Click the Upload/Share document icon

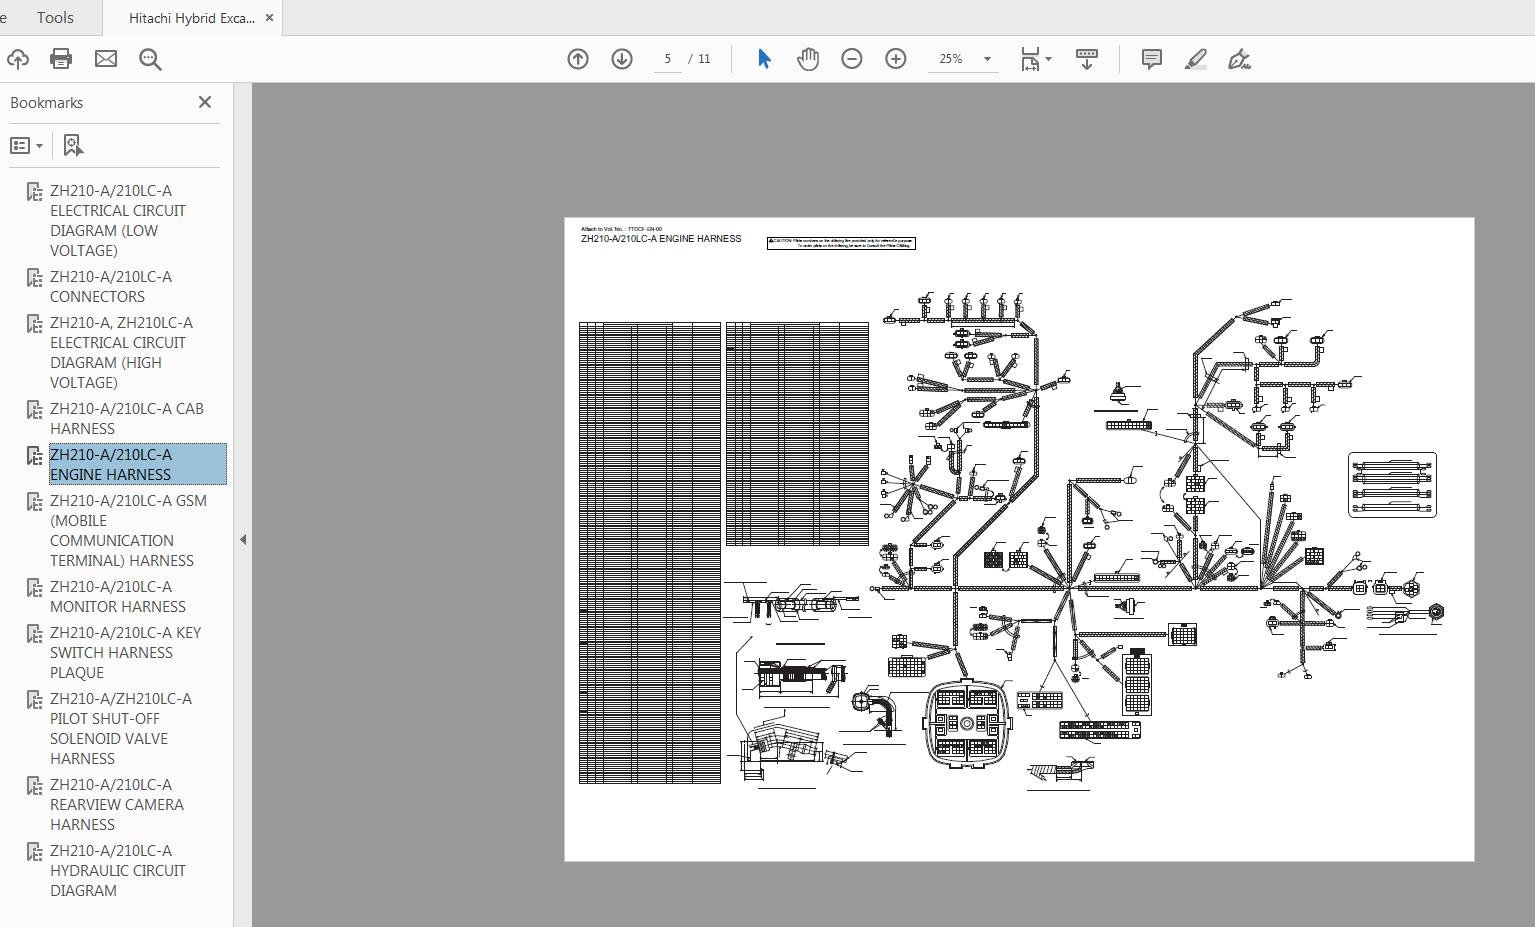(x=18, y=59)
